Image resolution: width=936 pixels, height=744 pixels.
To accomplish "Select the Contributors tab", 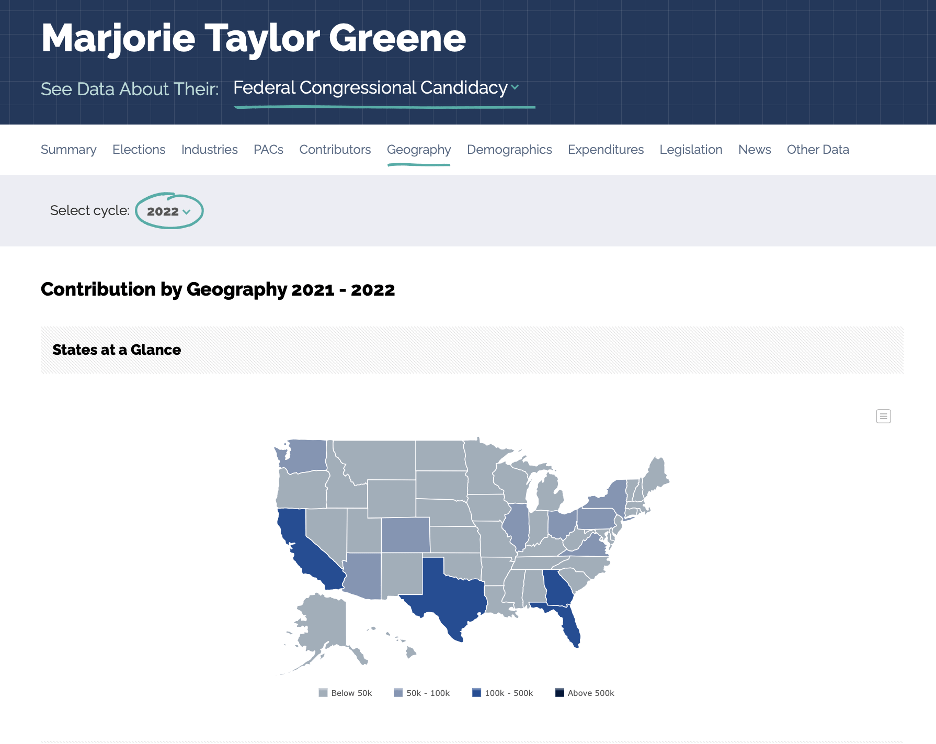I will pos(335,150).
